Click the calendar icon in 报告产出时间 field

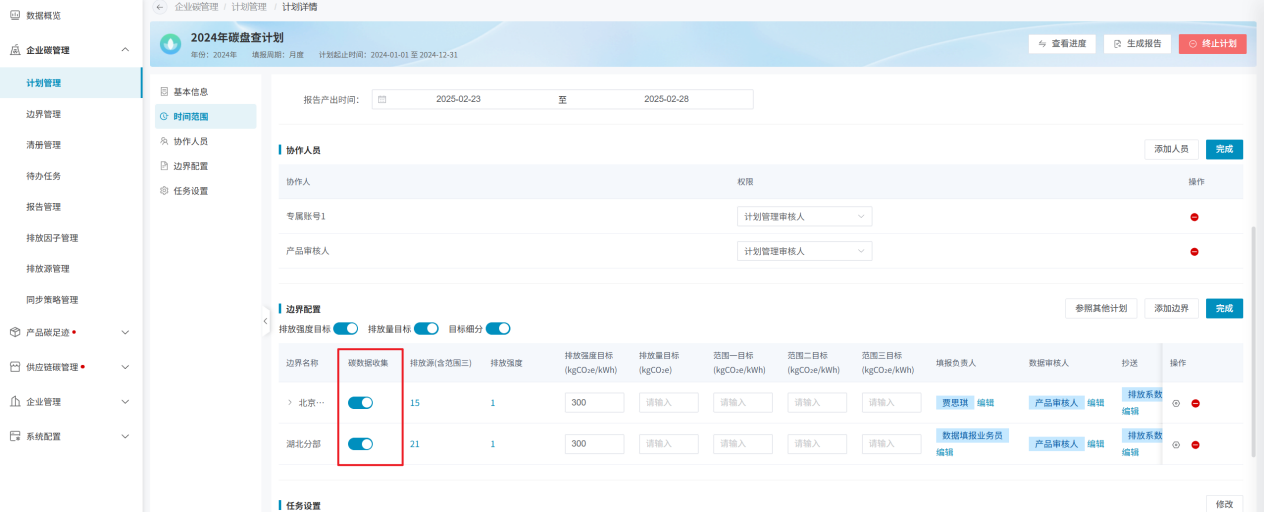point(382,99)
